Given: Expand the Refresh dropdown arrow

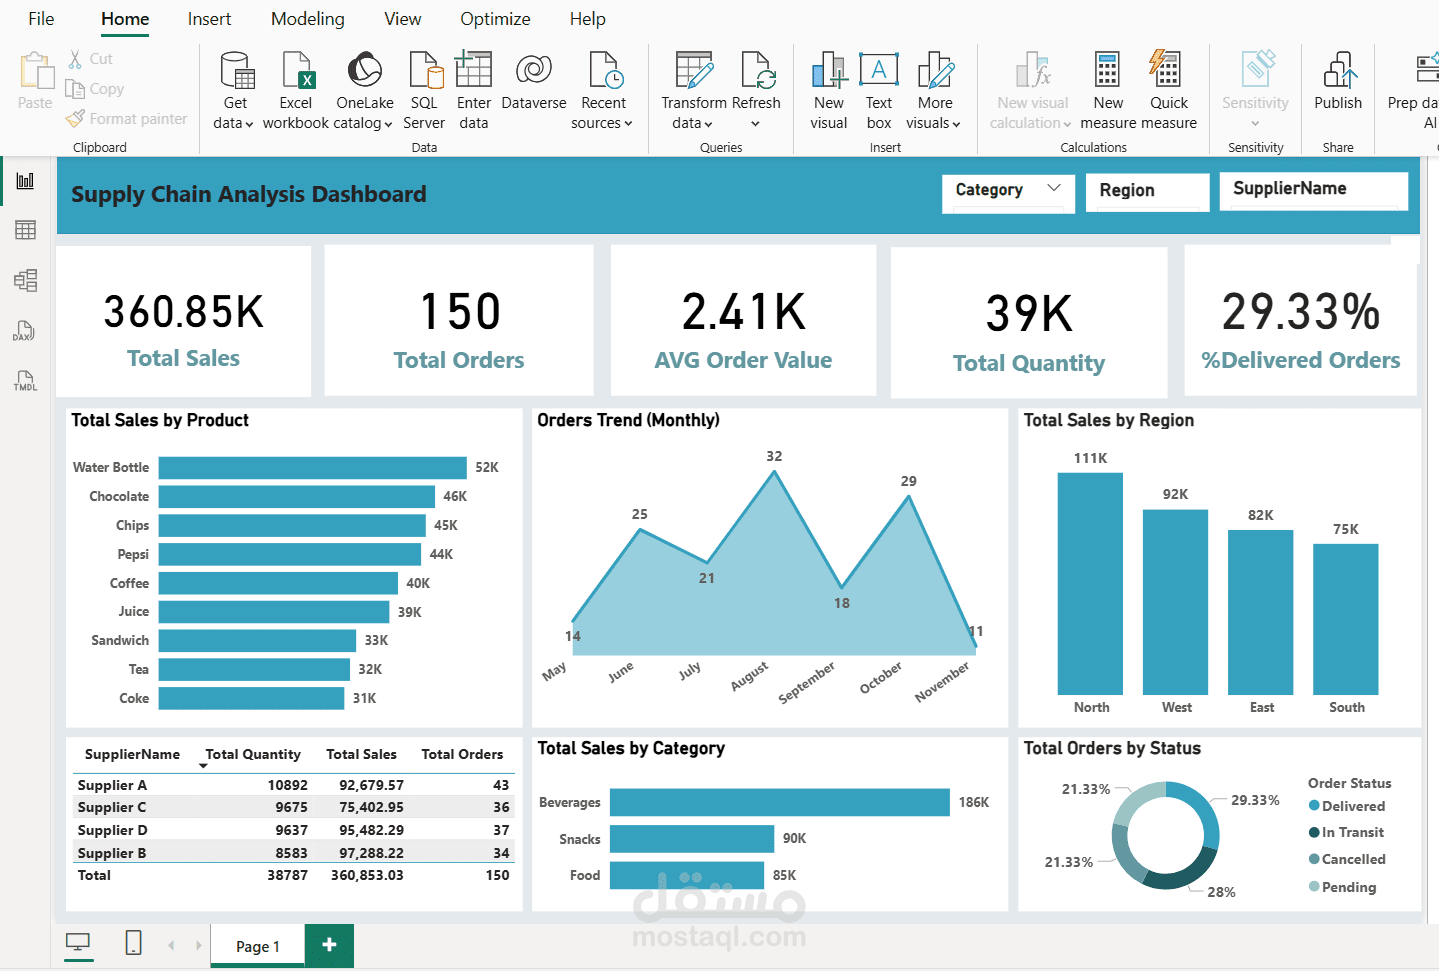Looking at the screenshot, I should click(755, 124).
